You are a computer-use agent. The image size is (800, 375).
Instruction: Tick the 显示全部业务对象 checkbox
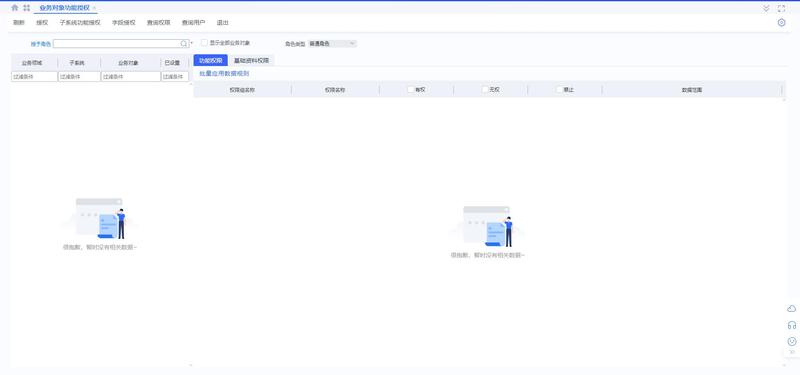pyautogui.click(x=204, y=43)
